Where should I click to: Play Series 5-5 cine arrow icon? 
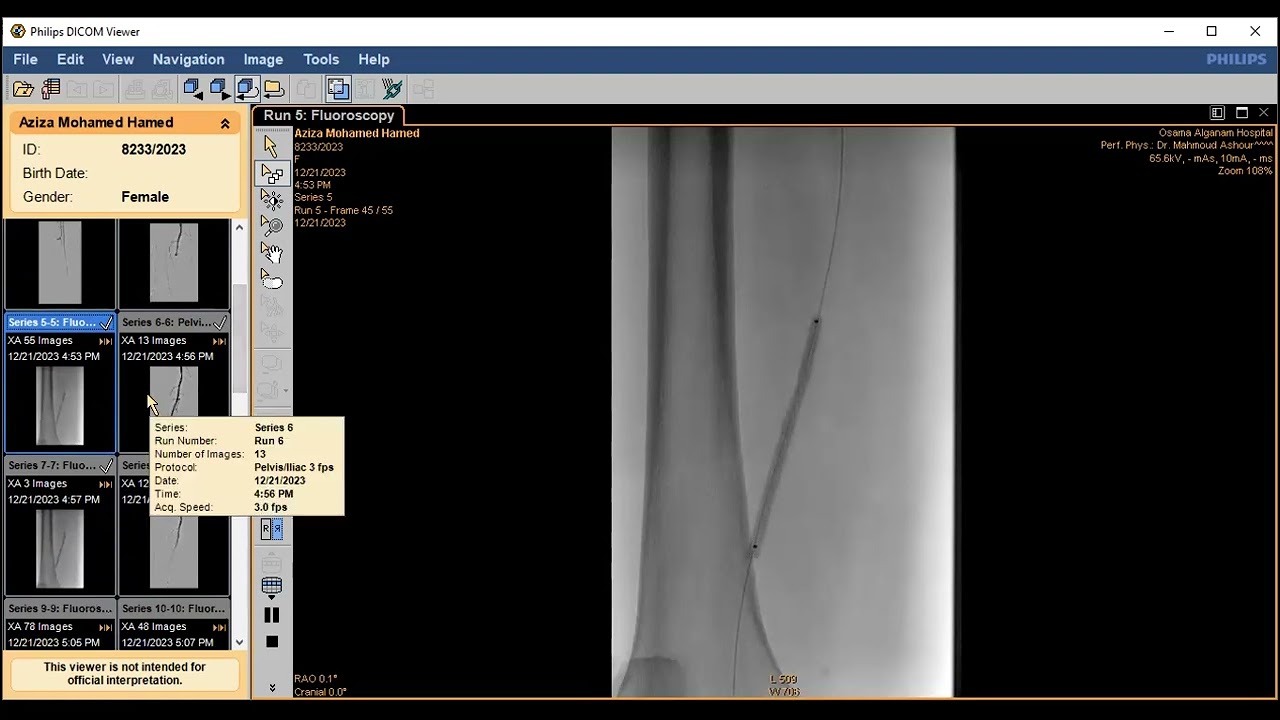click(x=106, y=341)
